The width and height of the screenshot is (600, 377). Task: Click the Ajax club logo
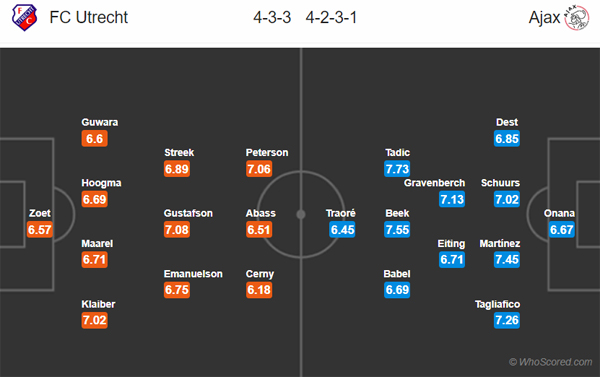577,17
